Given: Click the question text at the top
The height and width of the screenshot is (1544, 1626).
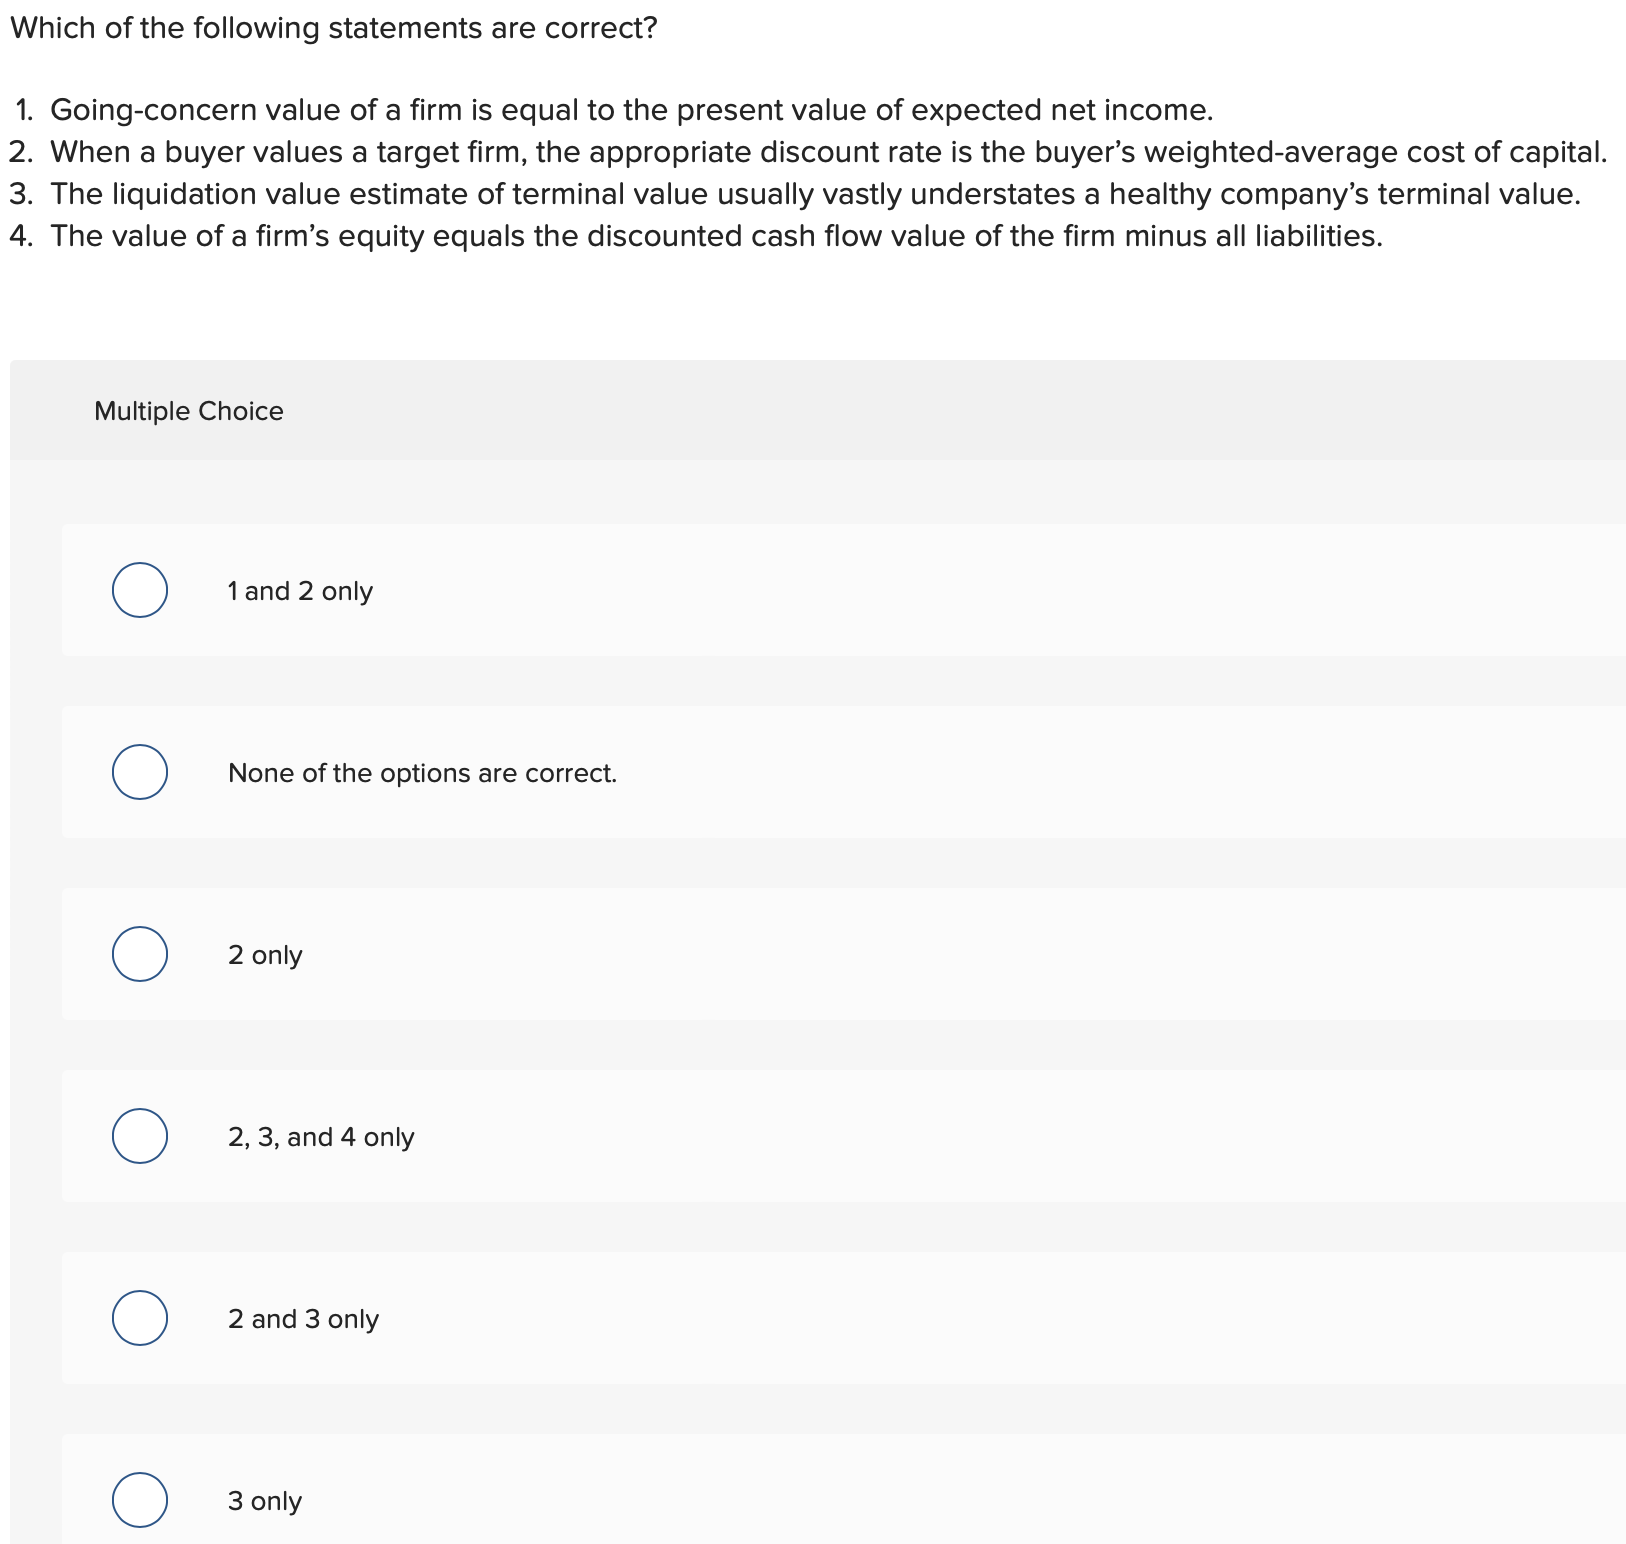Looking at the screenshot, I should [333, 28].
